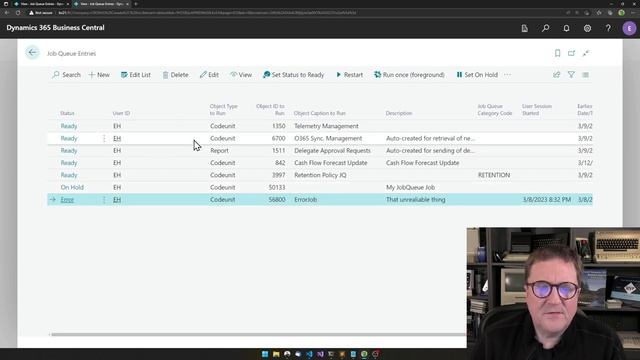
Task: Open the row menu for ErrorJob row
Action: click(x=104, y=200)
